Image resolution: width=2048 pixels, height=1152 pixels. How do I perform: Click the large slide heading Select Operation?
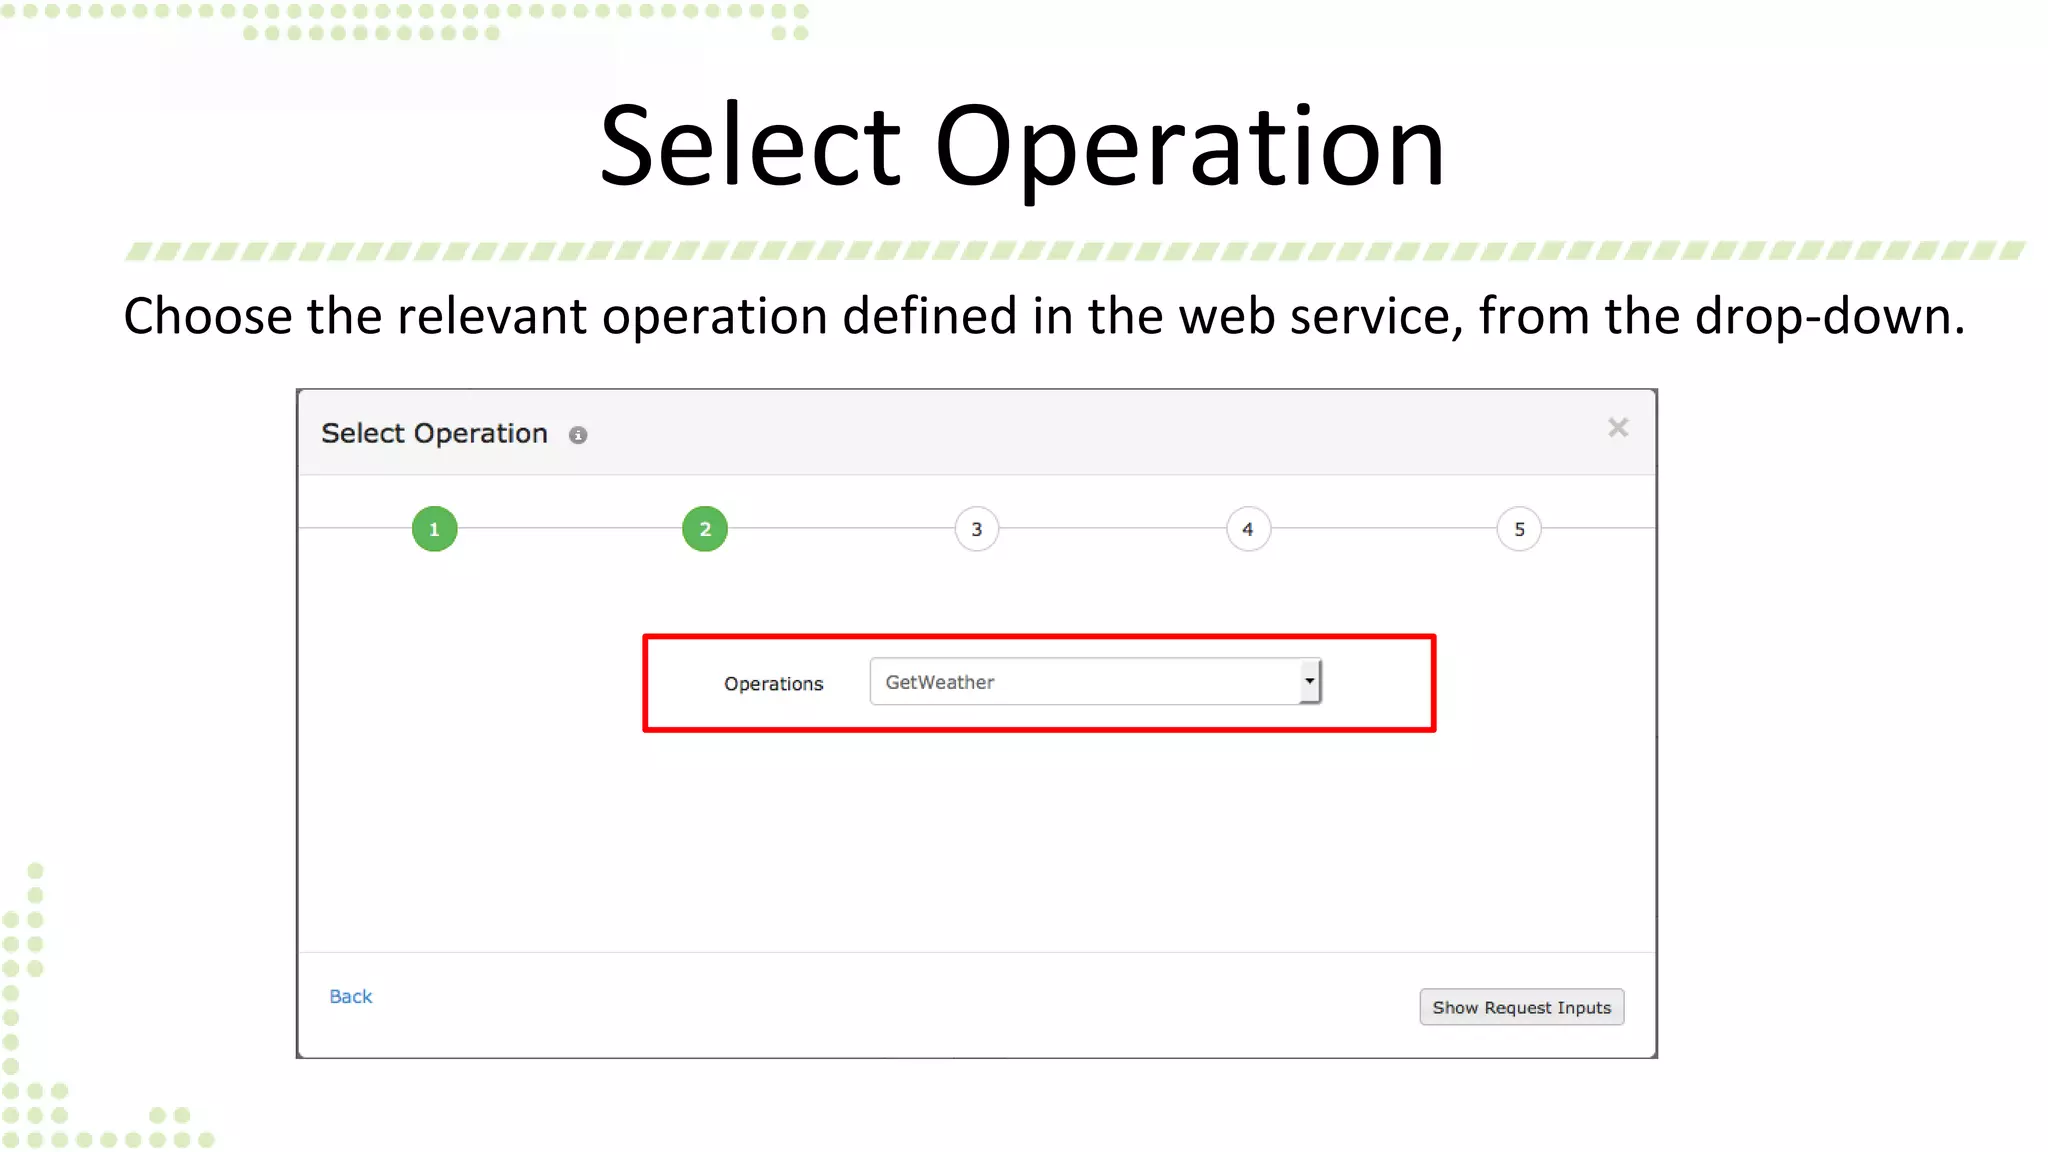click(x=1022, y=146)
